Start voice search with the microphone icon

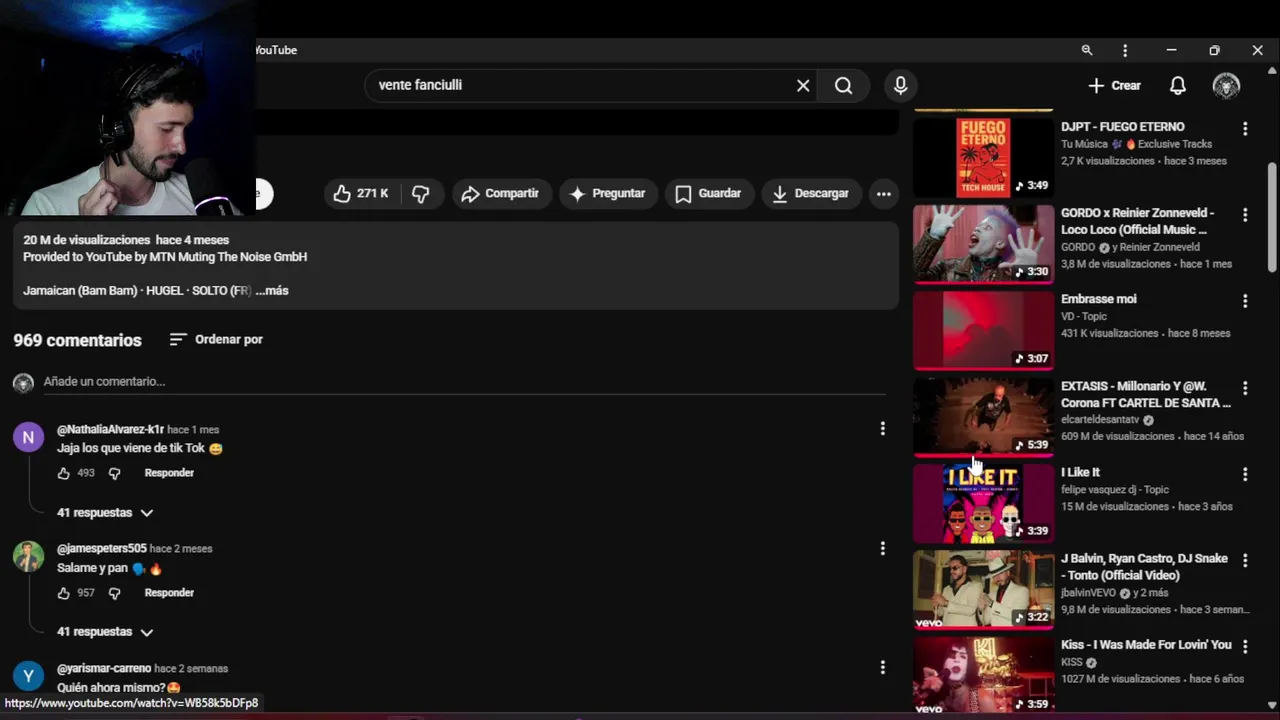(x=901, y=86)
